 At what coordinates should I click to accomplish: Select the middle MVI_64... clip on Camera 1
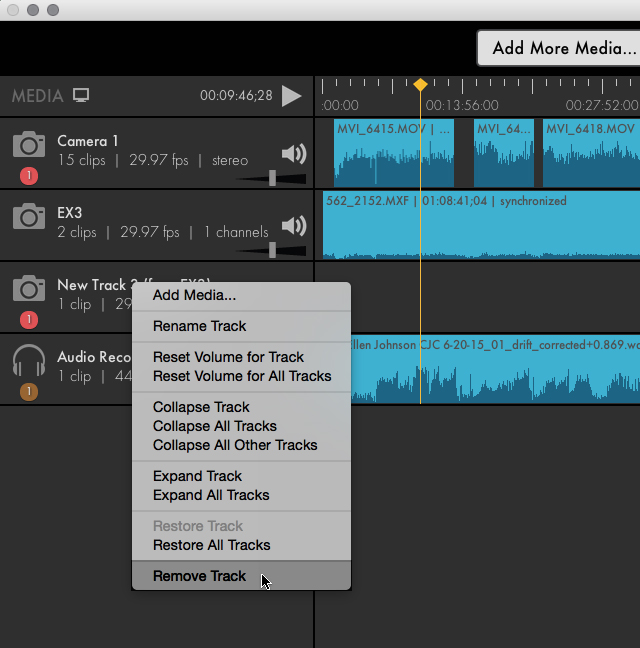pyautogui.click(x=504, y=153)
